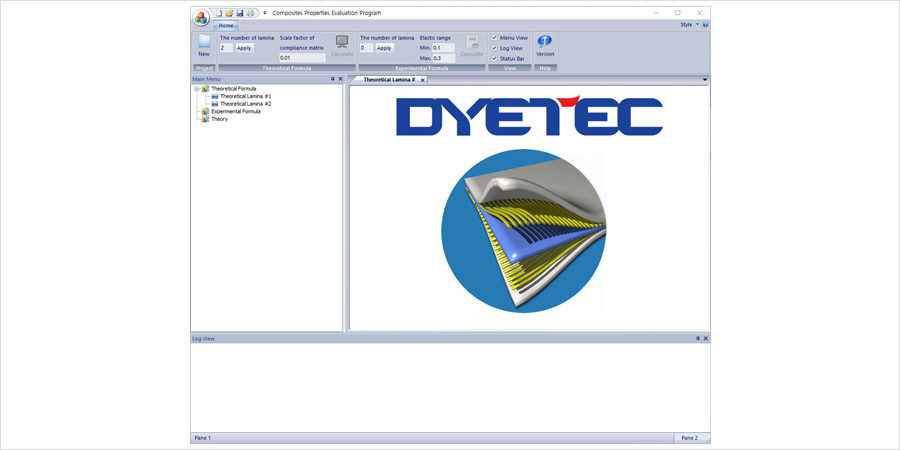Maximize the Composites Properties Evaluation Program window
Screen dimensions: 900x450
pyautogui.click(x=678, y=13)
